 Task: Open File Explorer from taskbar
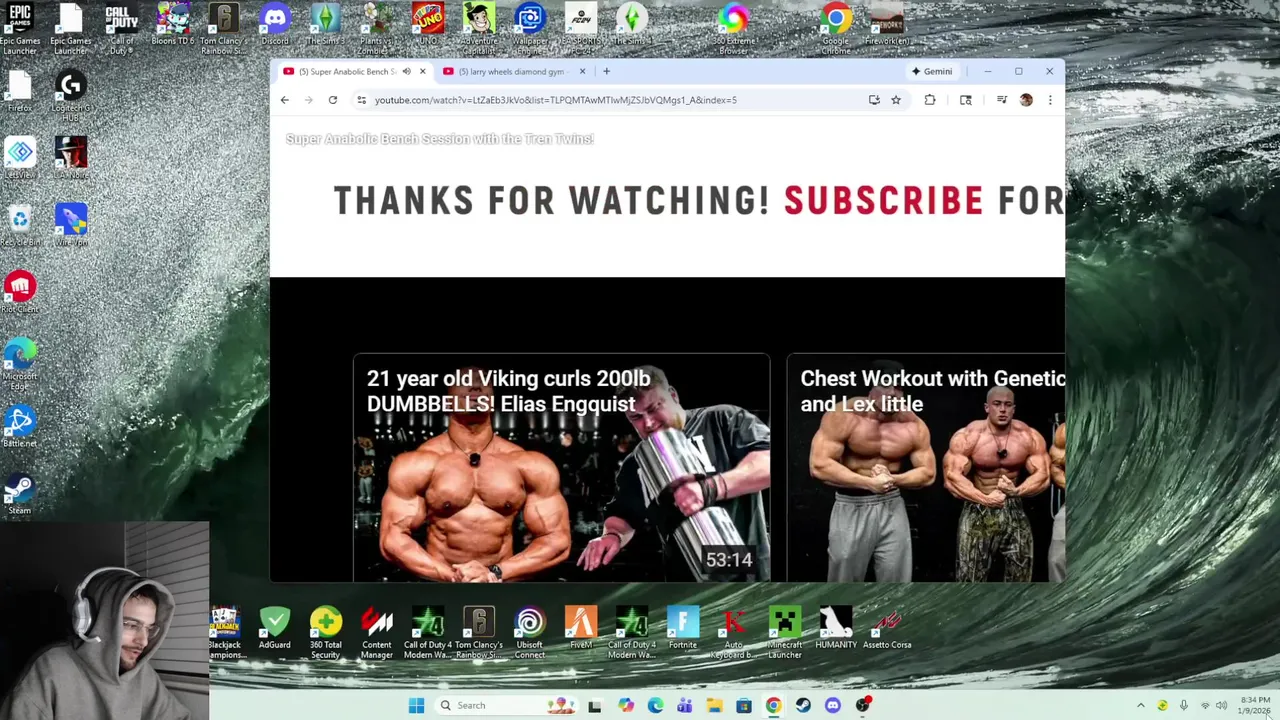(714, 705)
